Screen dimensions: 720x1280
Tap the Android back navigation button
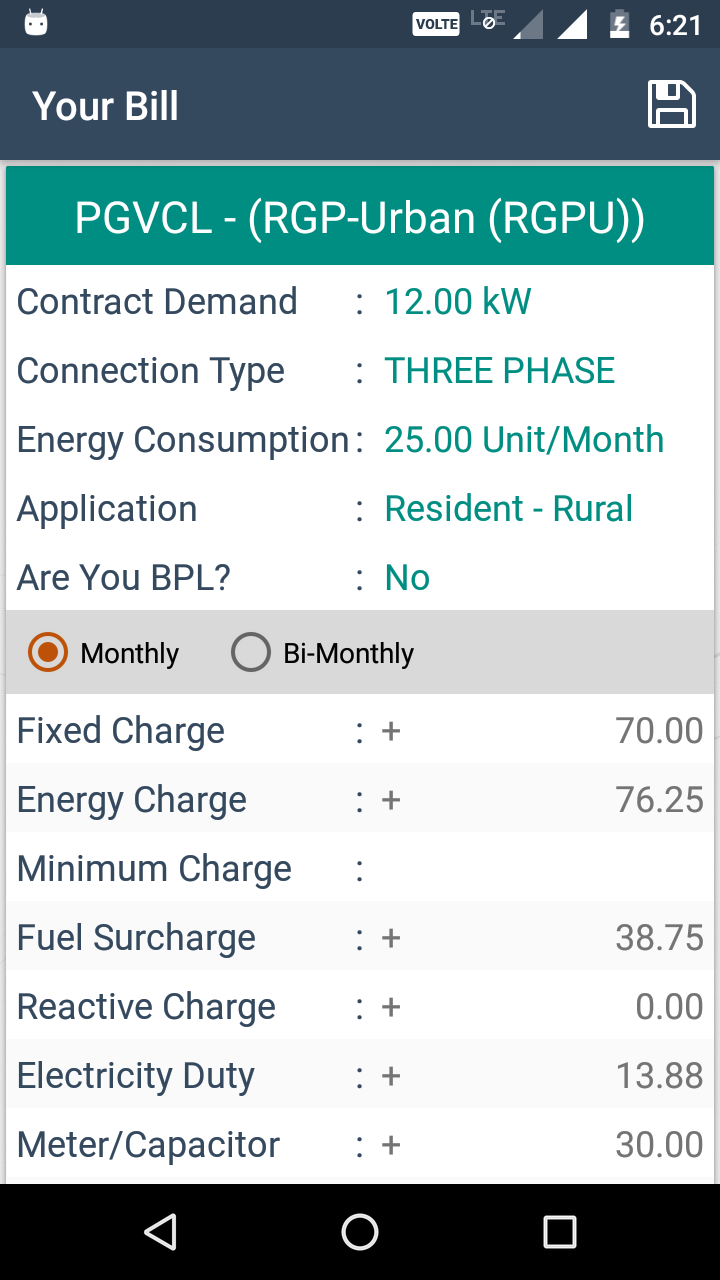coord(160,1232)
